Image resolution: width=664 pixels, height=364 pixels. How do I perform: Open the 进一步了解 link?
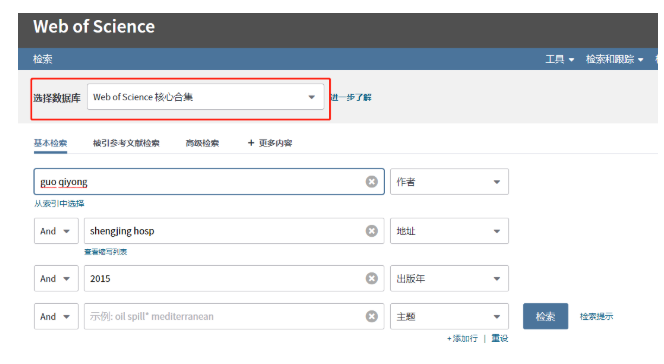351,97
